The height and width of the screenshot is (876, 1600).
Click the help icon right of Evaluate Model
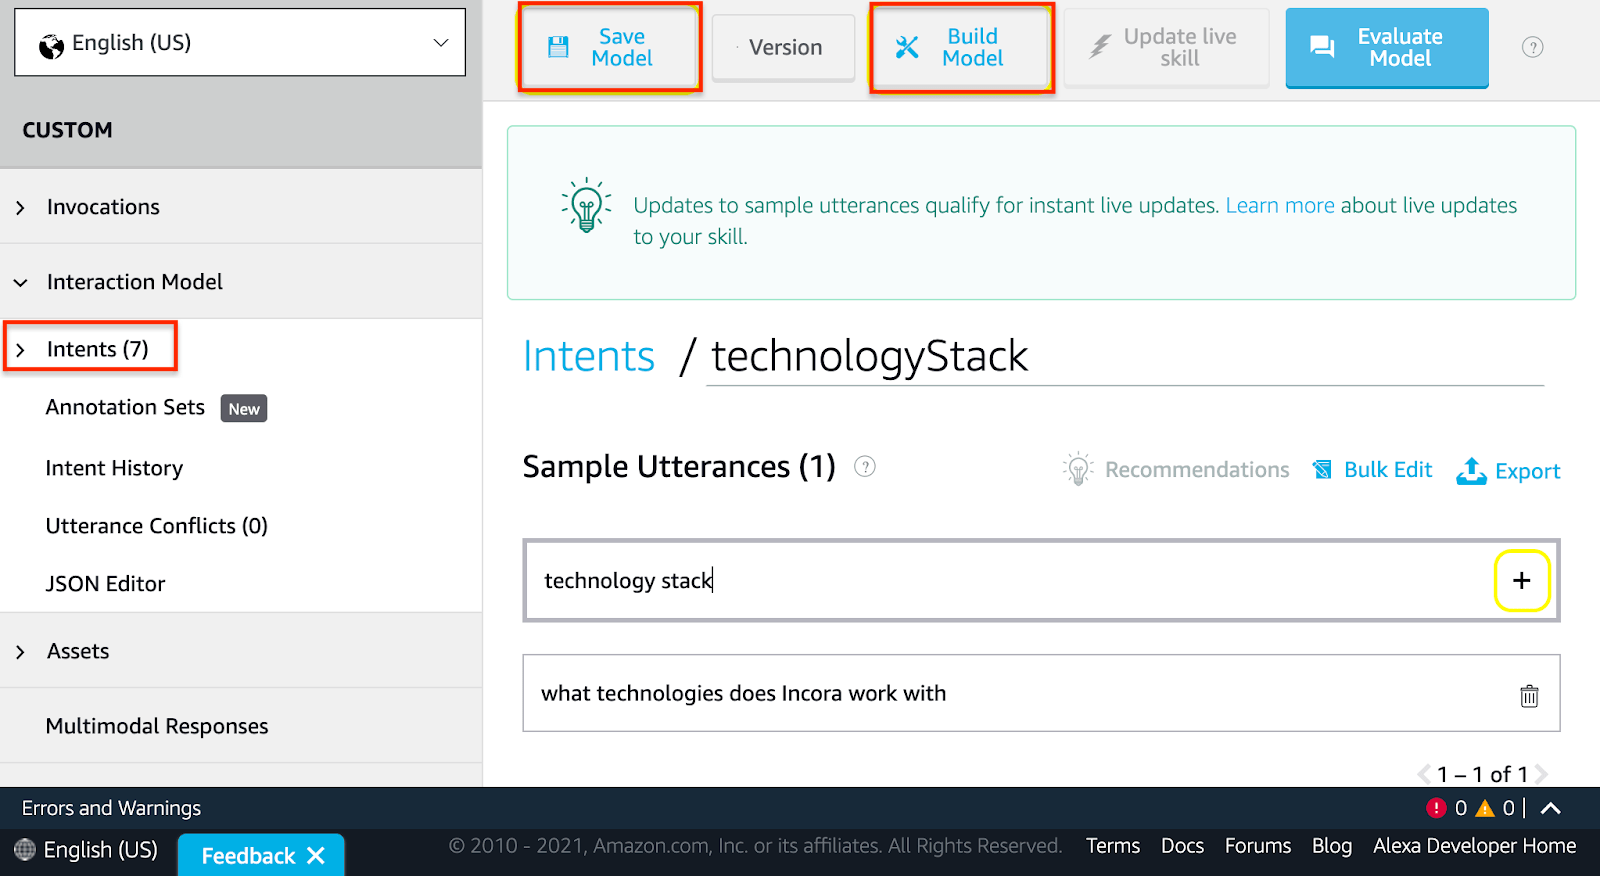point(1532,48)
